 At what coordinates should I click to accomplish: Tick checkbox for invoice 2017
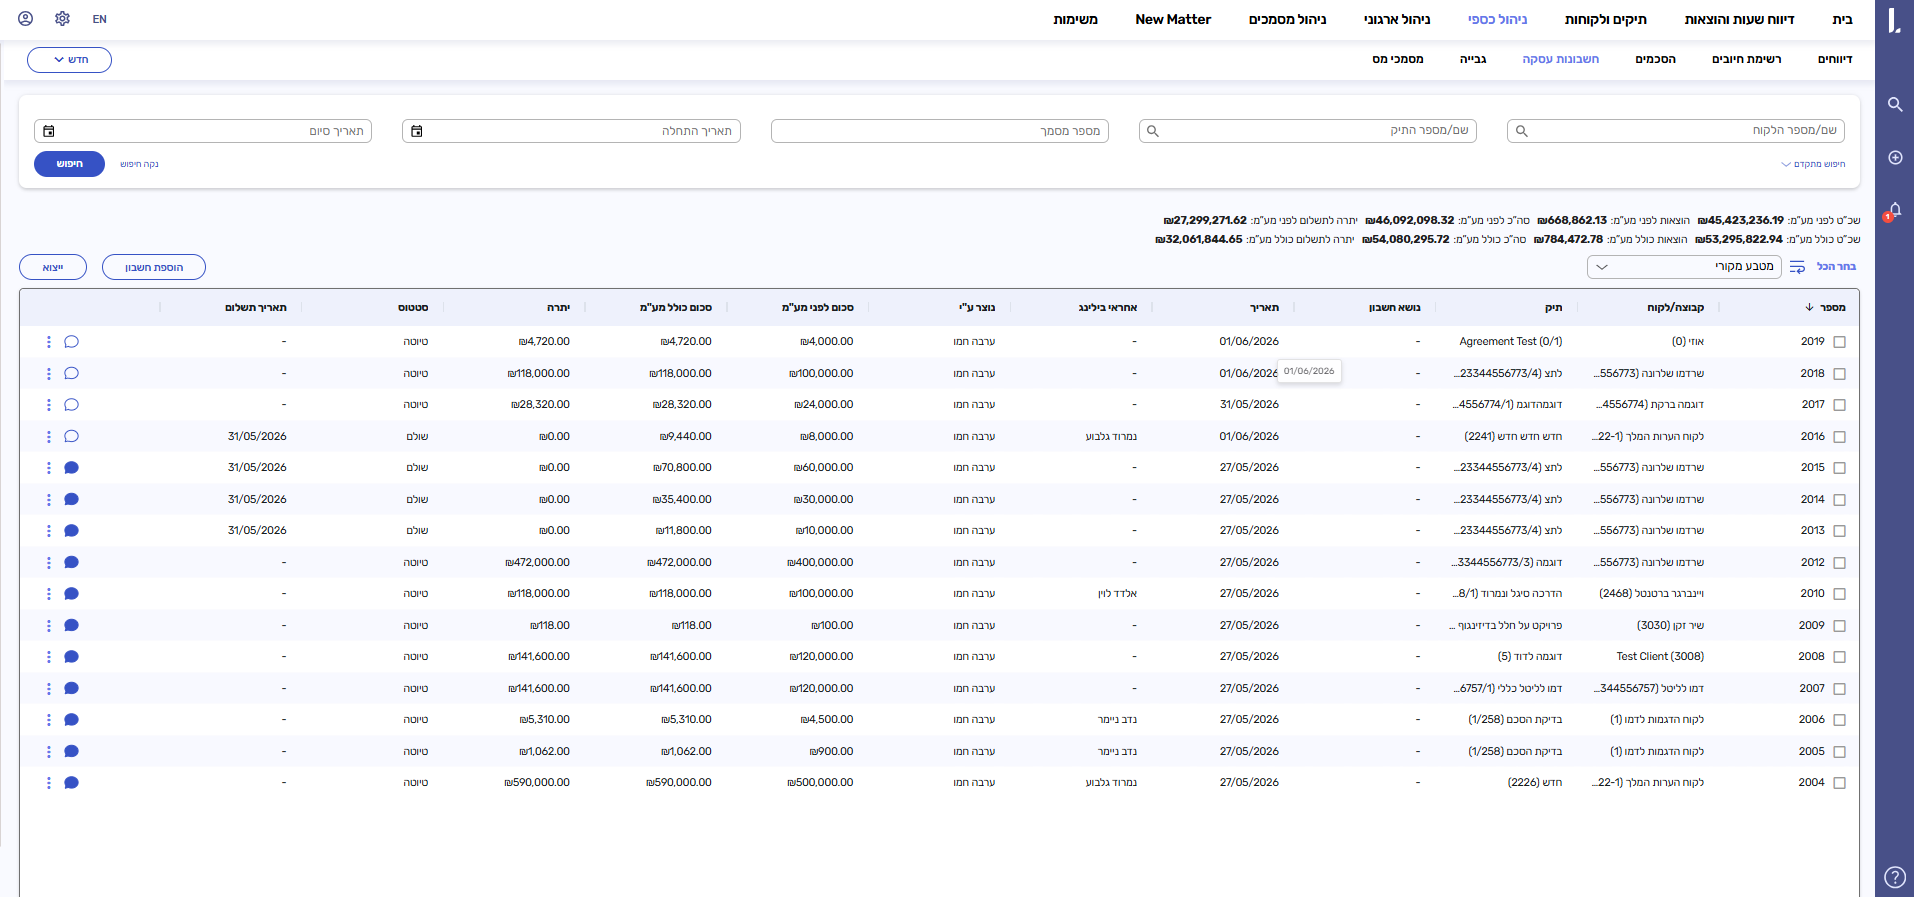coord(1839,405)
